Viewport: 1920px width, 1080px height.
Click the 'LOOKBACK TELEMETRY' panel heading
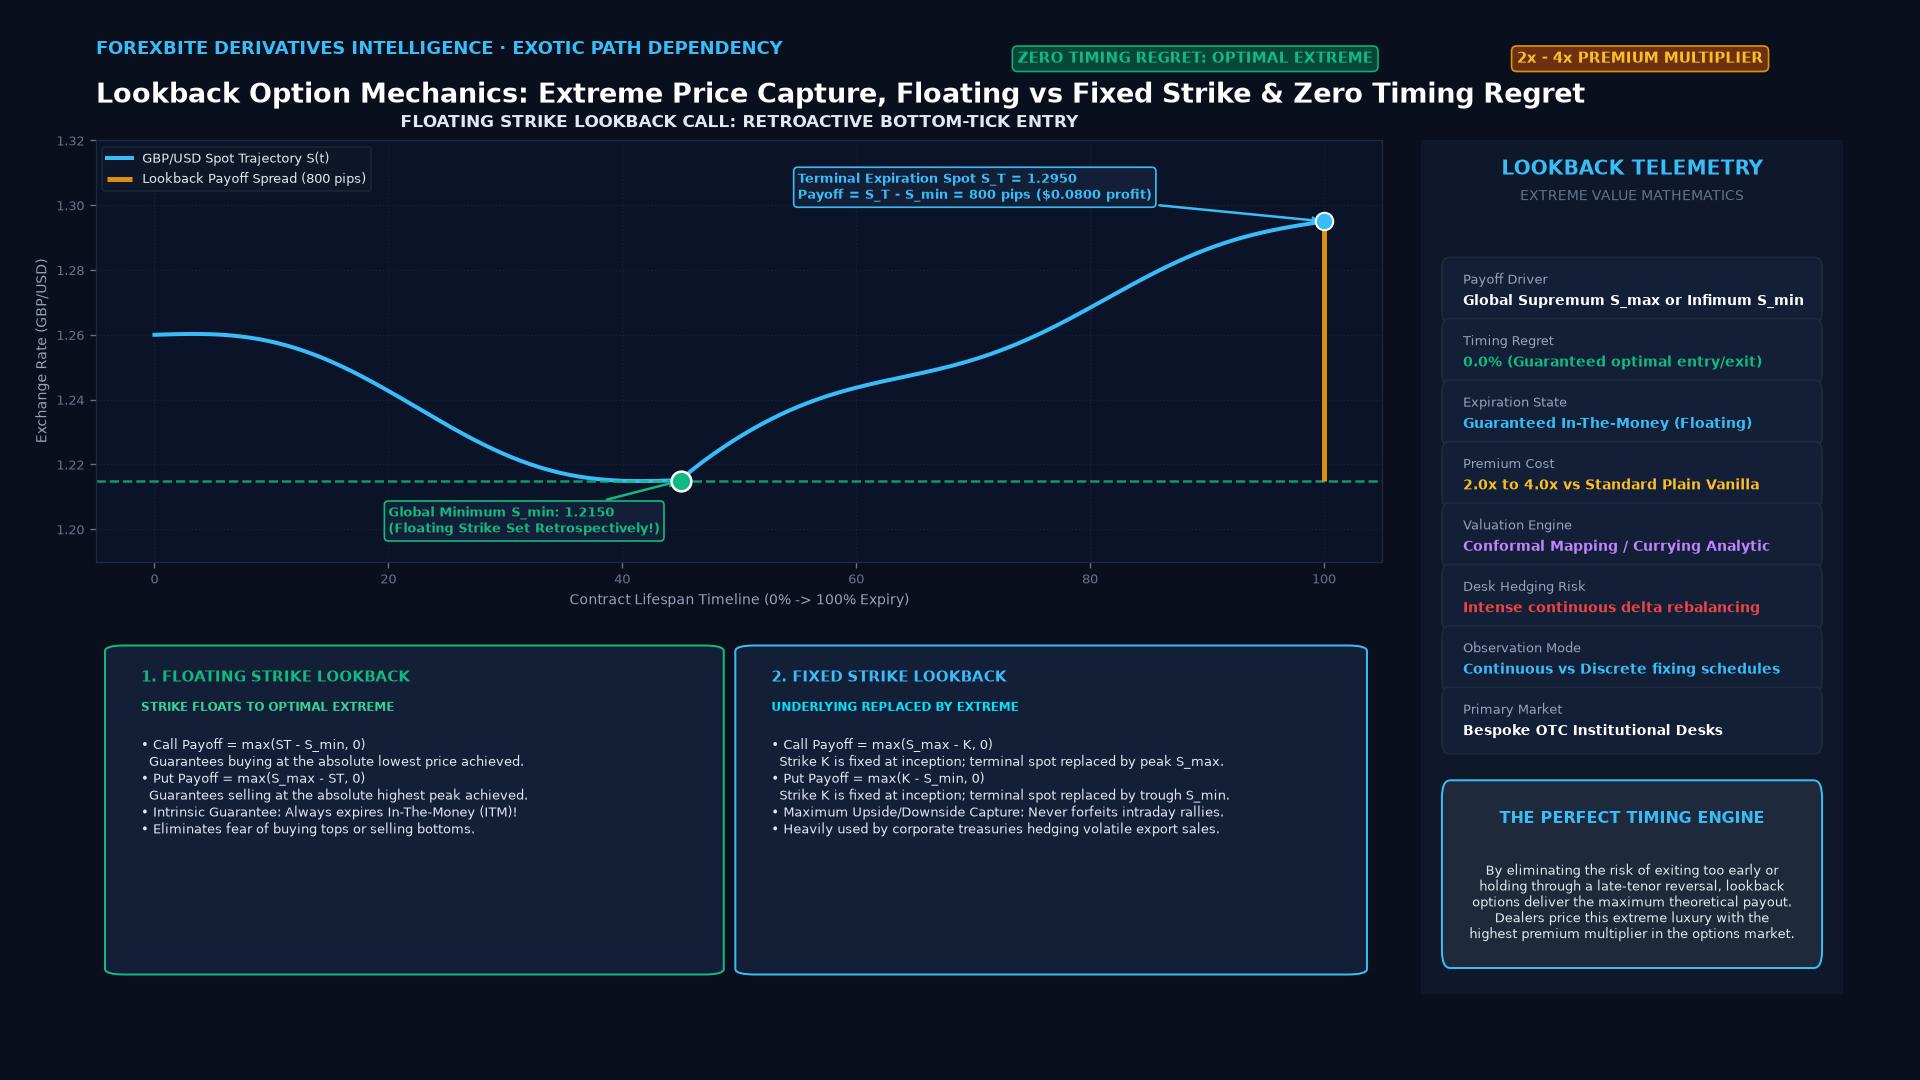1632,168
